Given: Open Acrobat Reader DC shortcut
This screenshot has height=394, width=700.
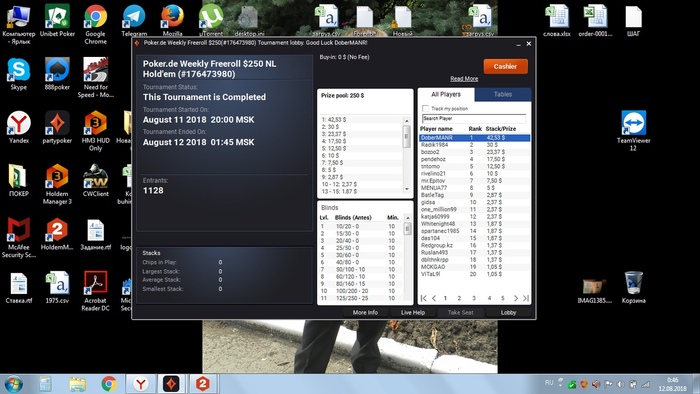Looking at the screenshot, I should (96, 291).
